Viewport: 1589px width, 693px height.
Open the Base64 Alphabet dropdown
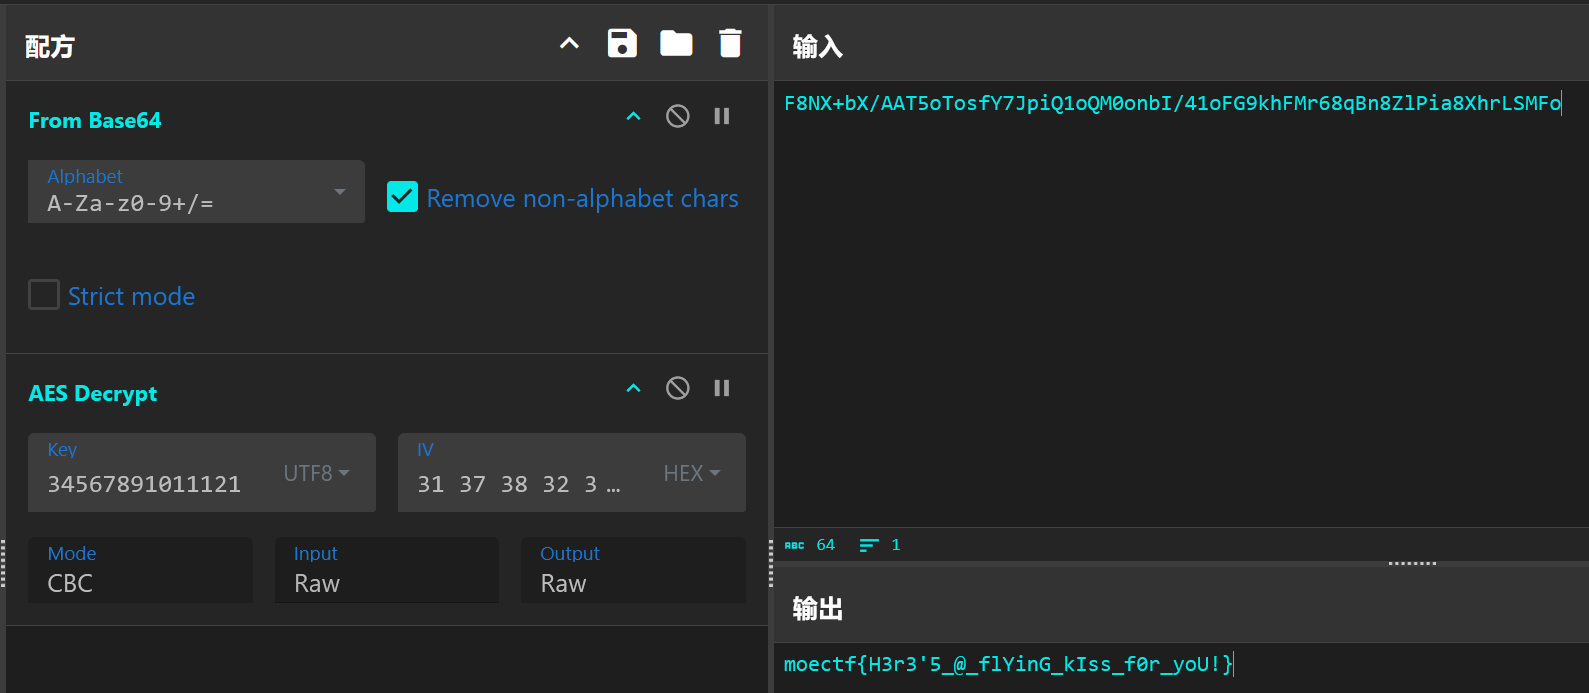[196, 192]
